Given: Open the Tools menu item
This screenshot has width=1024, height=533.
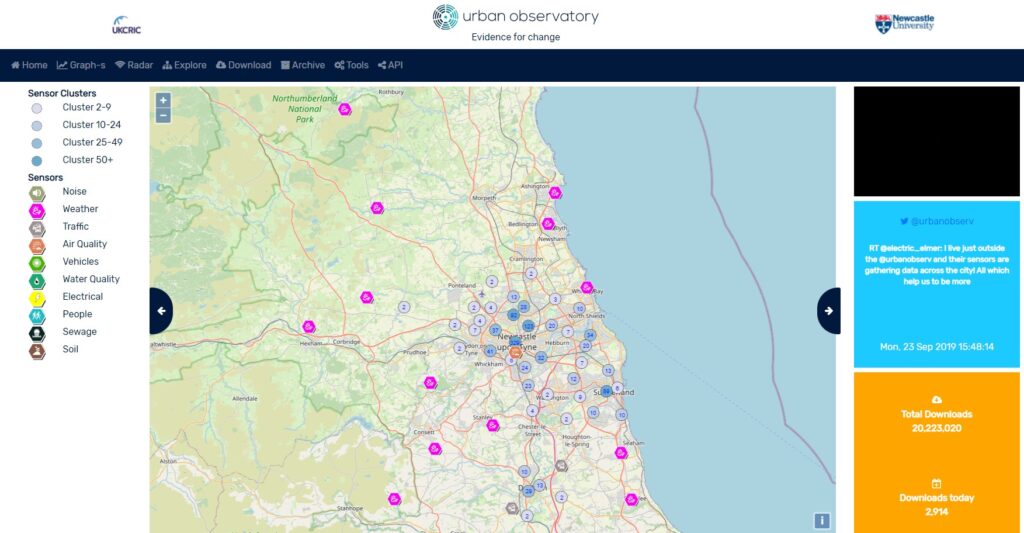Looking at the screenshot, I should click(351, 65).
